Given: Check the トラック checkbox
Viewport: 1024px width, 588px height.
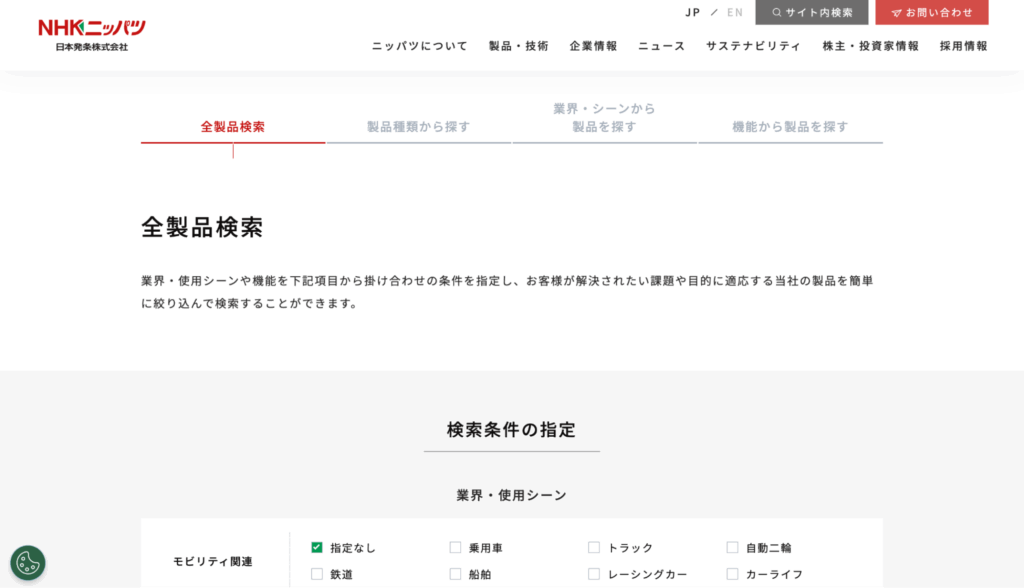Looking at the screenshot, I should point(594,548).
